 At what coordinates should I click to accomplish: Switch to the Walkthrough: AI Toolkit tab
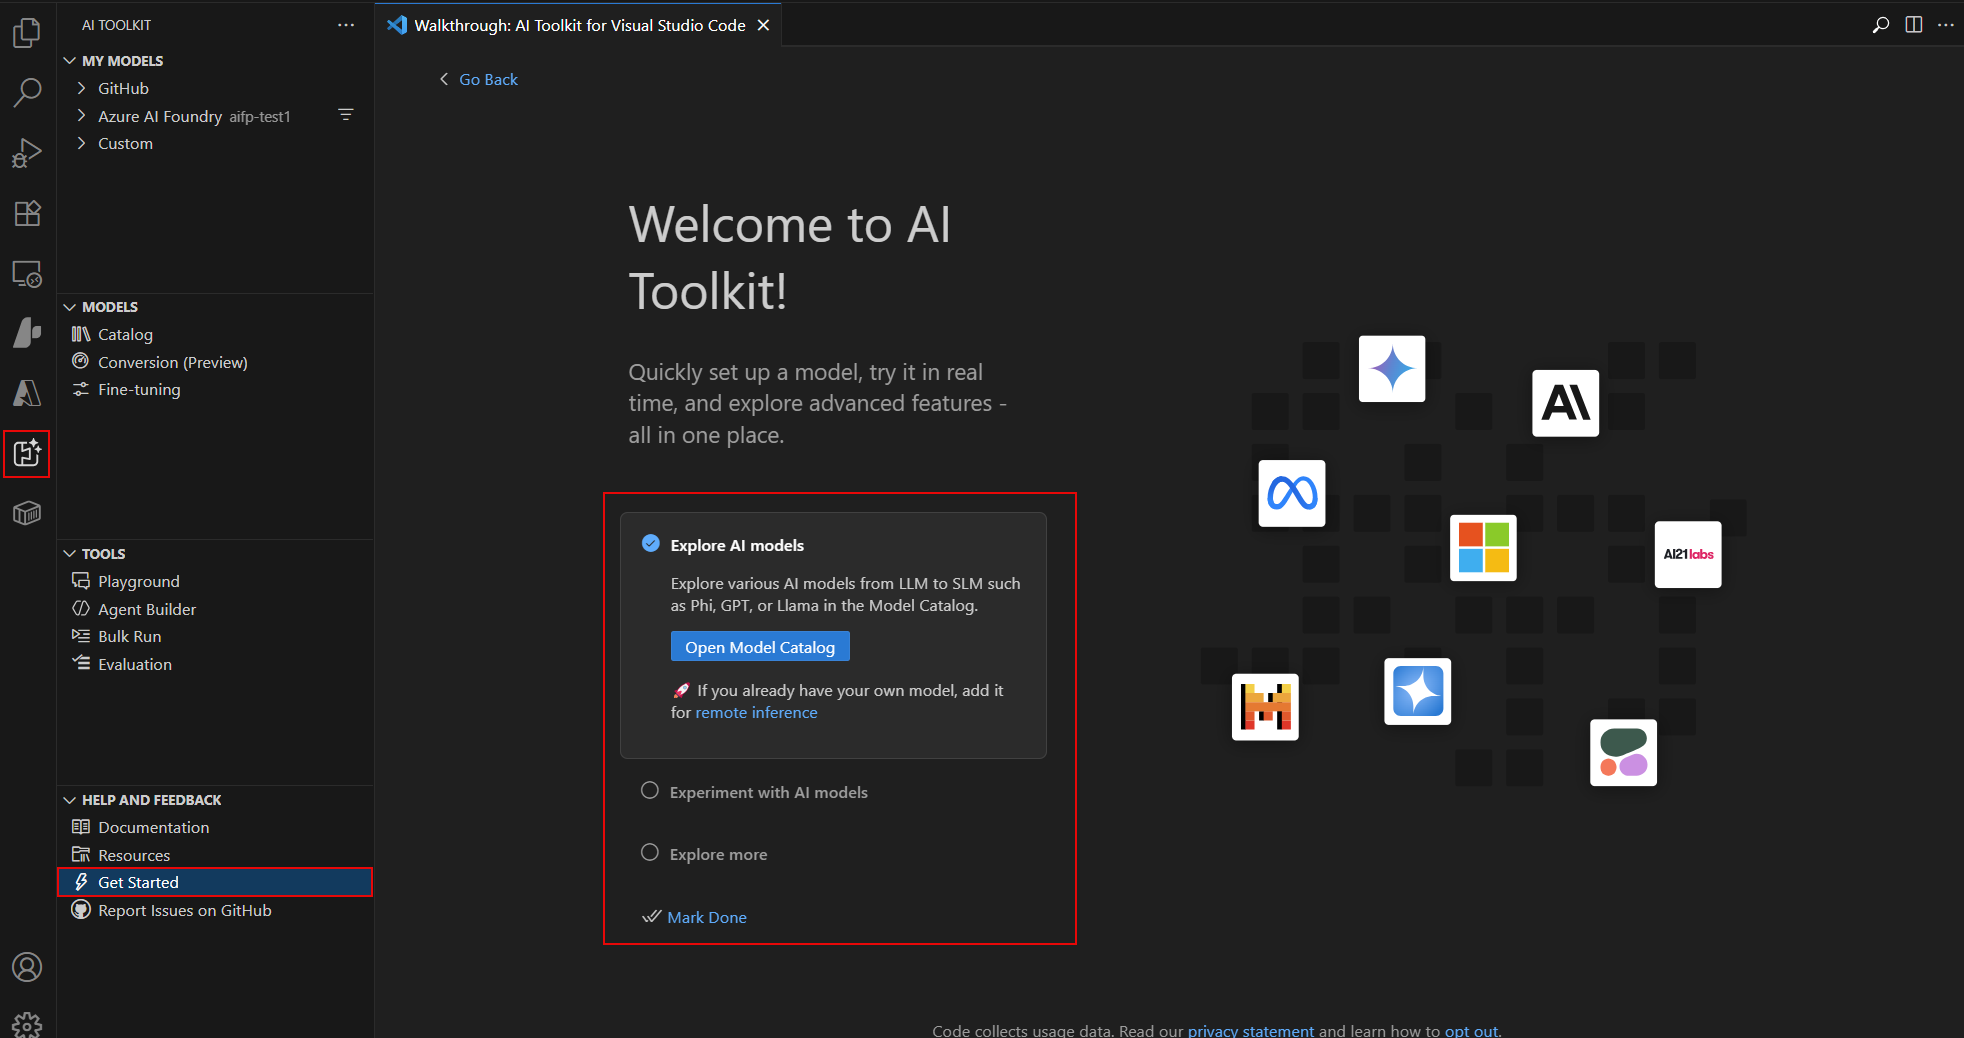(578, 25)
